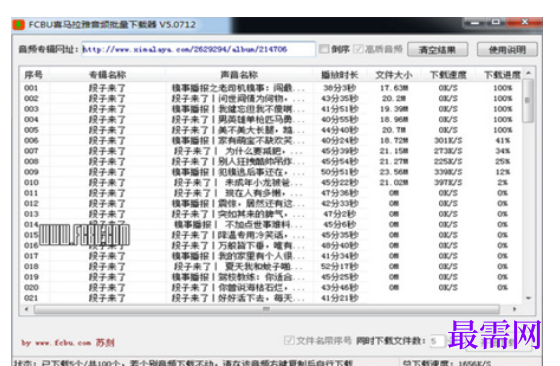Maximize the FCBU downloader window

tap(496, 23)
